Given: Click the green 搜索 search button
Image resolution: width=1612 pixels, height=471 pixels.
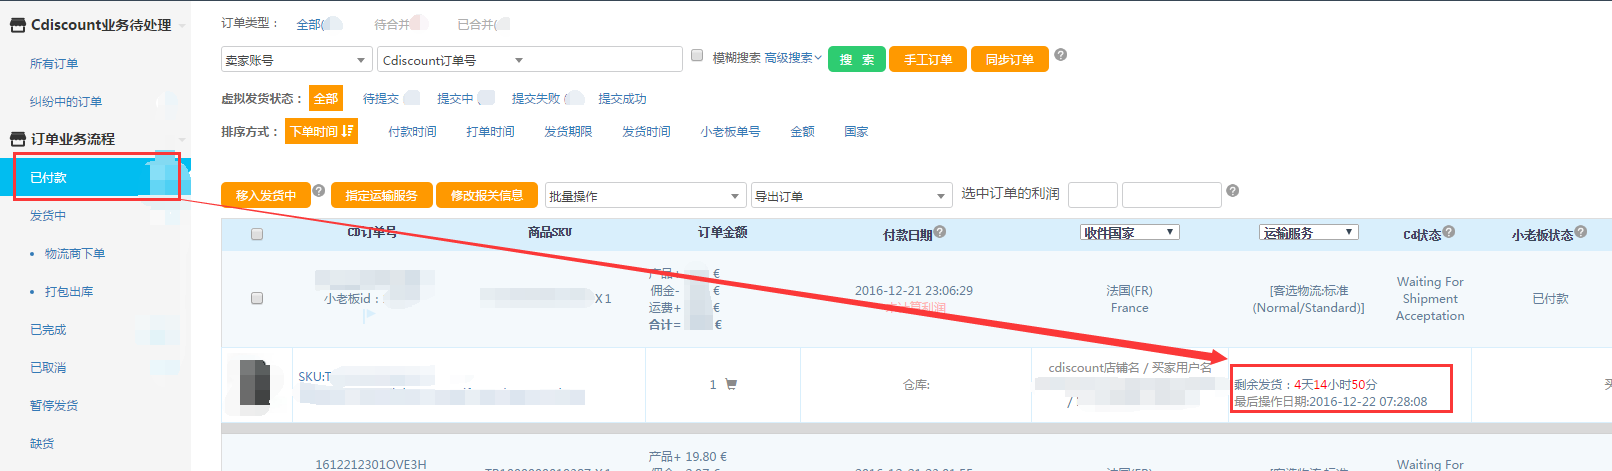Looking at the screenshot, I should pos(857,59).
